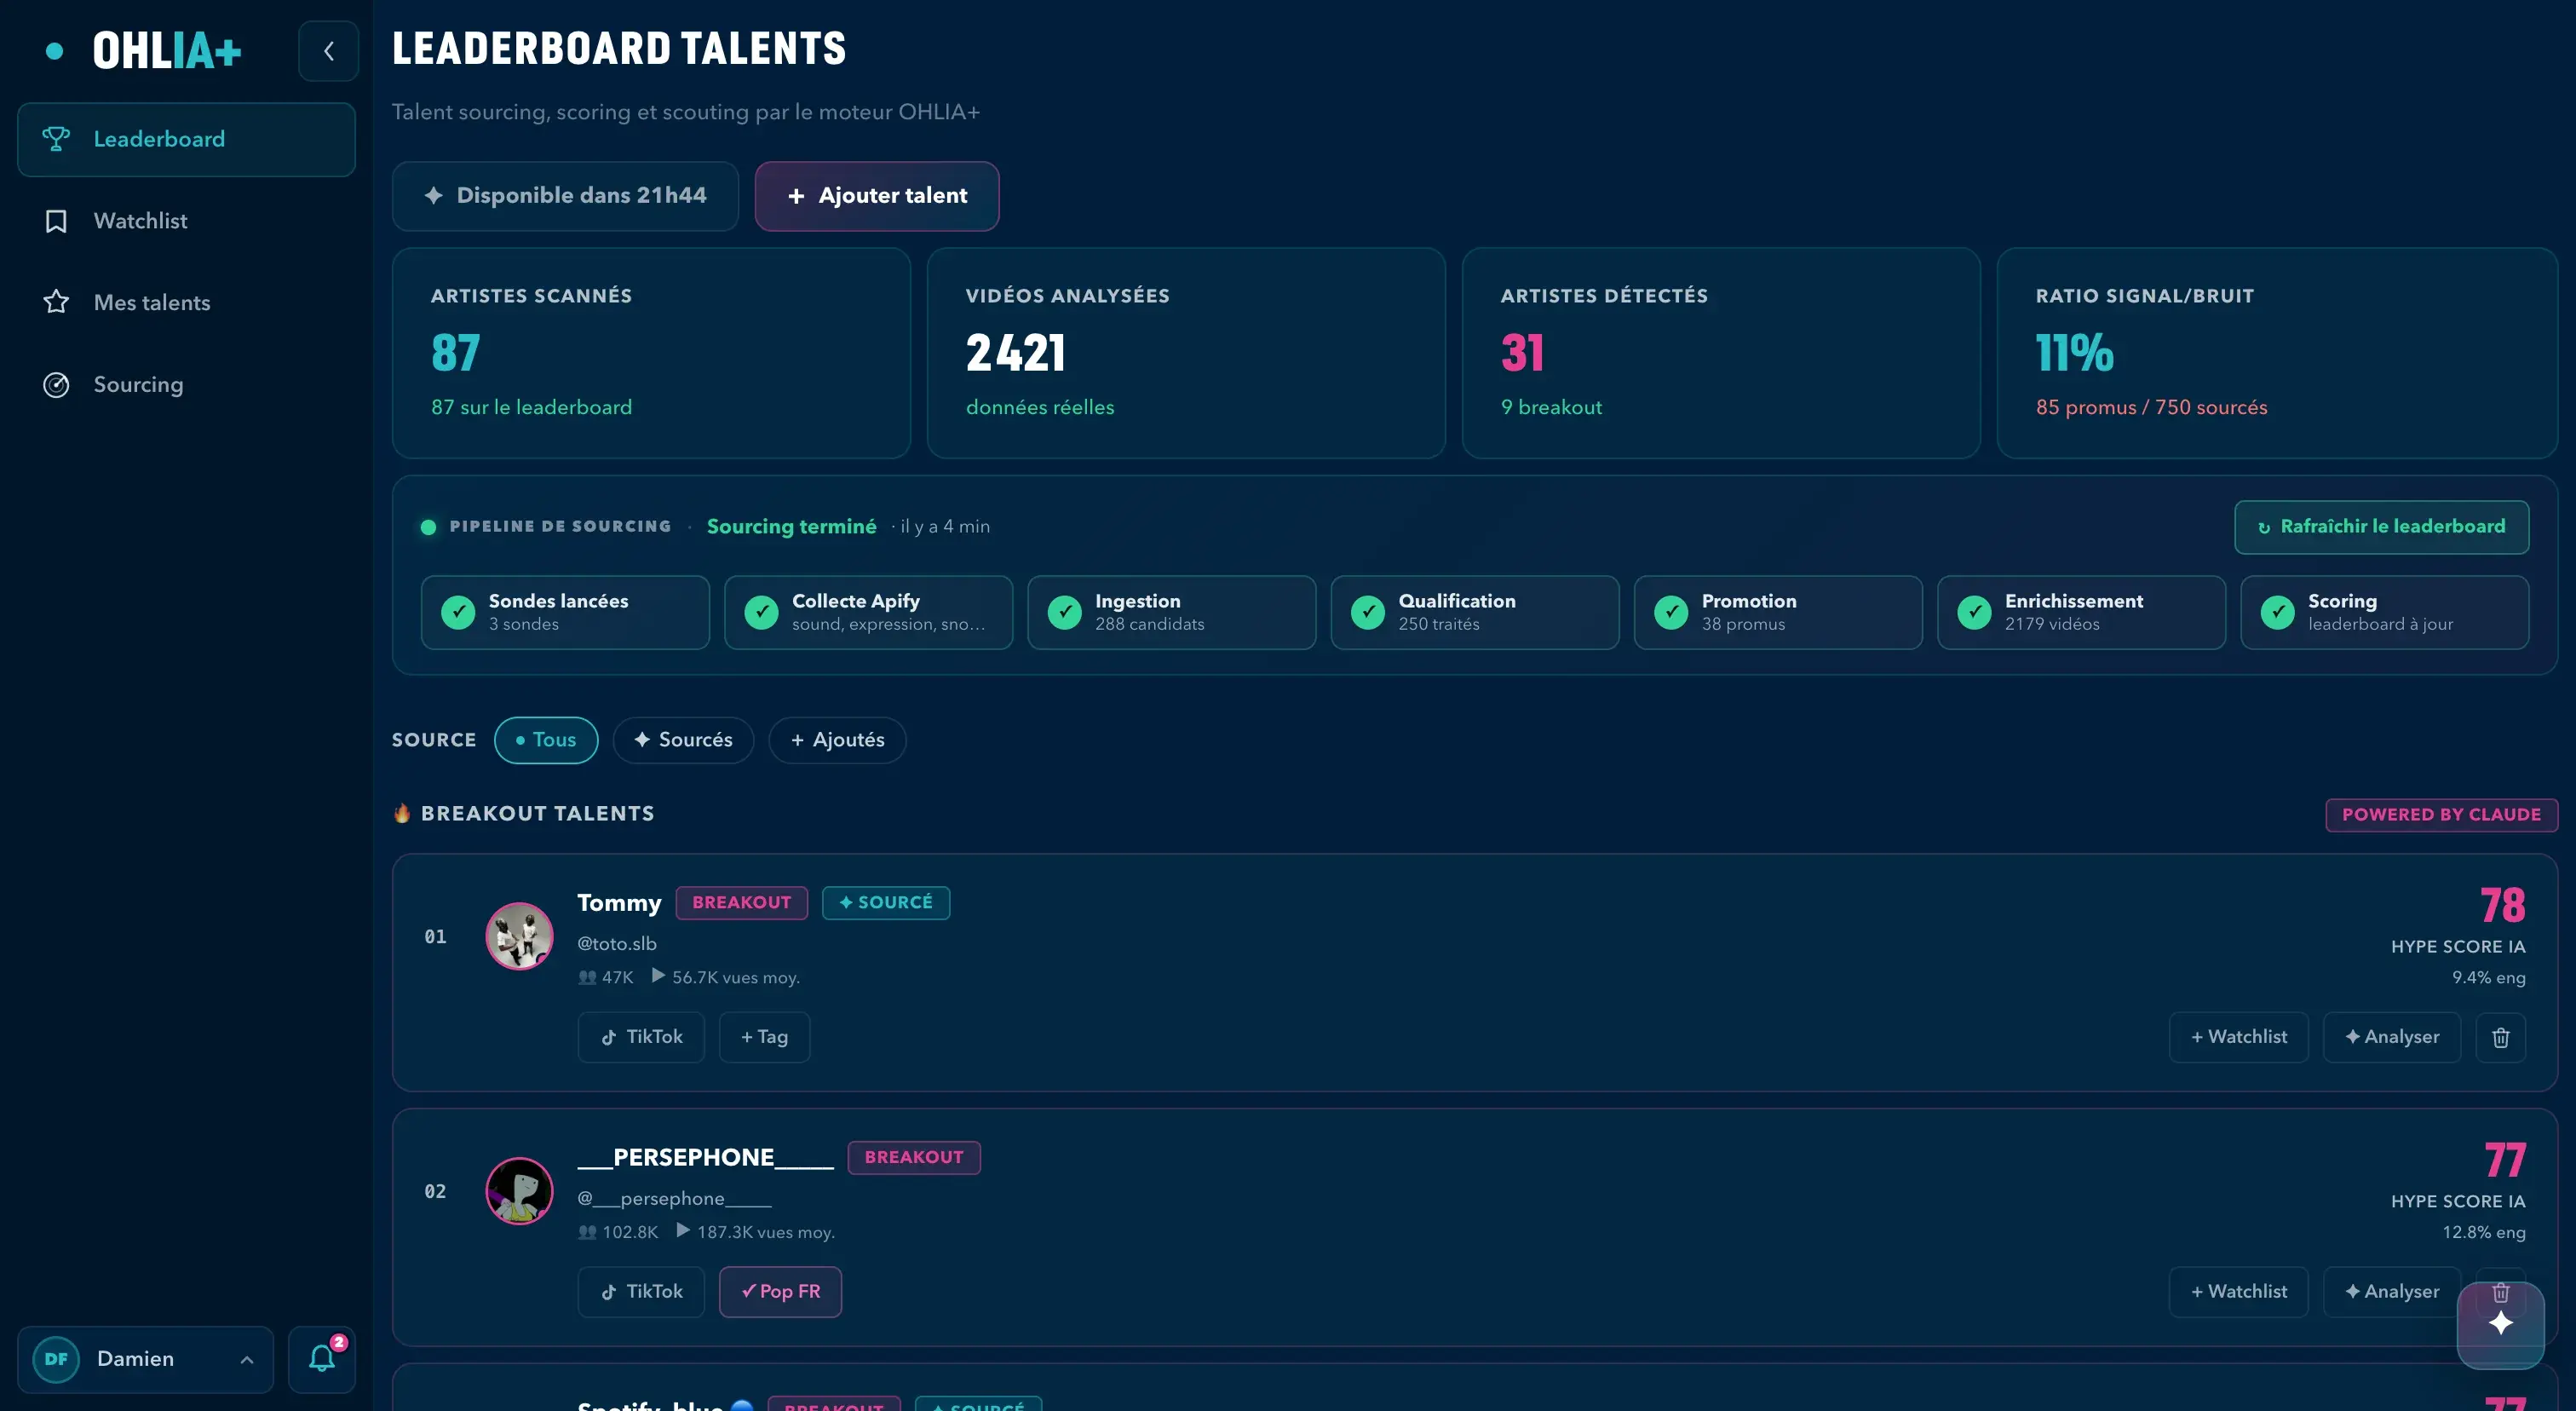Add a tag to Tommy
The image size is (2576, 1411).
point(764,1037)
